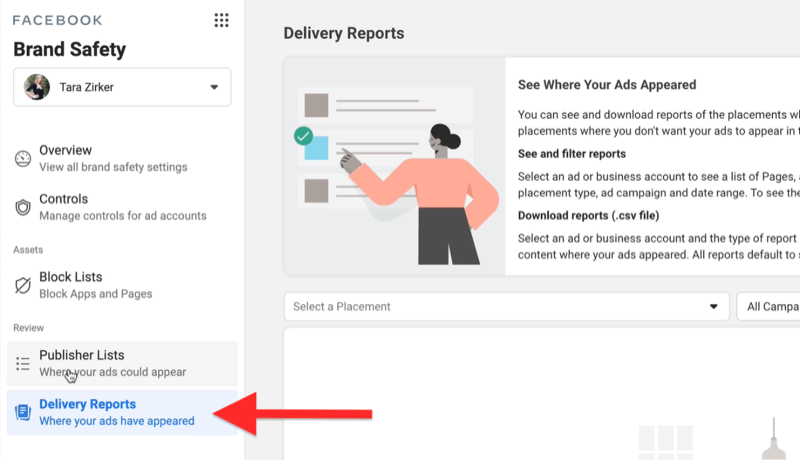
Task: Open the nine-dot apps grid menu
Action: (x=221, y=20)
